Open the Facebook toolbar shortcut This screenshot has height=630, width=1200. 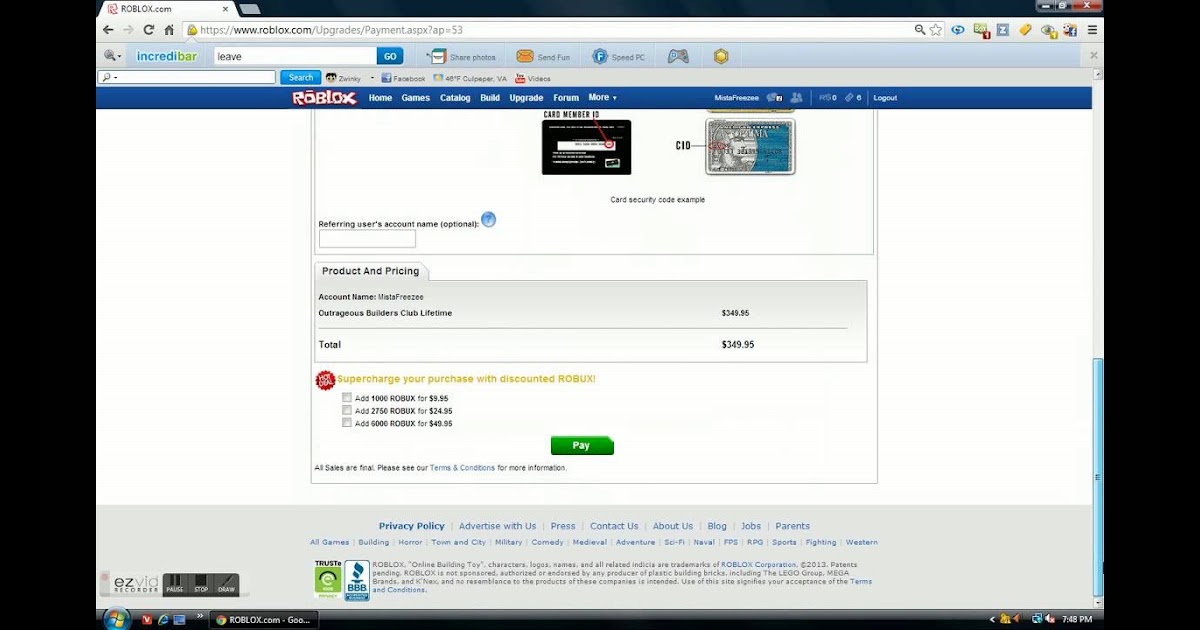click(402, 78)
